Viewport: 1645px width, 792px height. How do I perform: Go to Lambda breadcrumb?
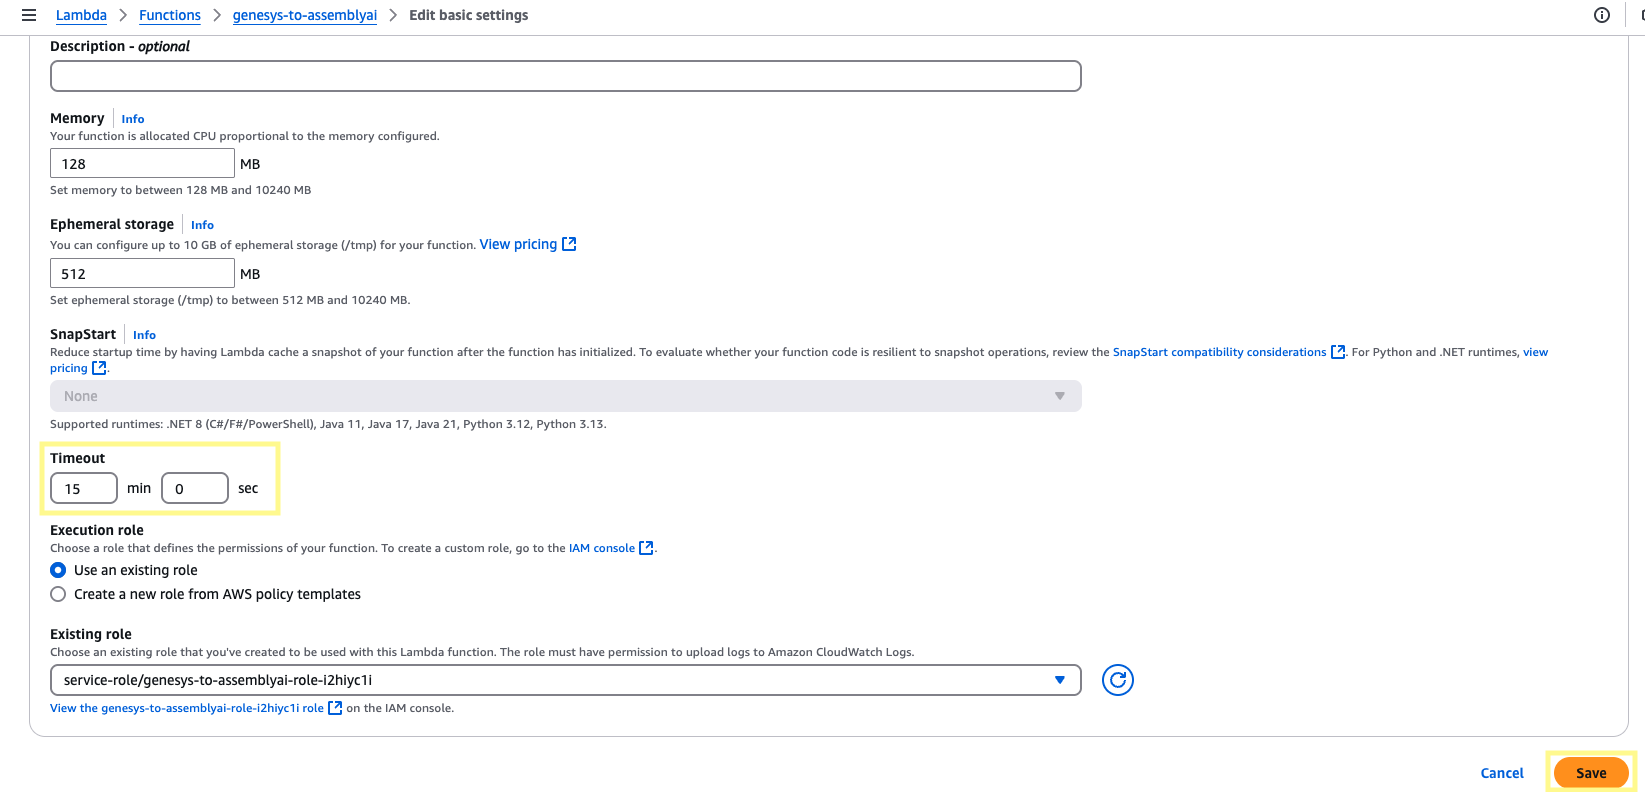coord(81,15)
